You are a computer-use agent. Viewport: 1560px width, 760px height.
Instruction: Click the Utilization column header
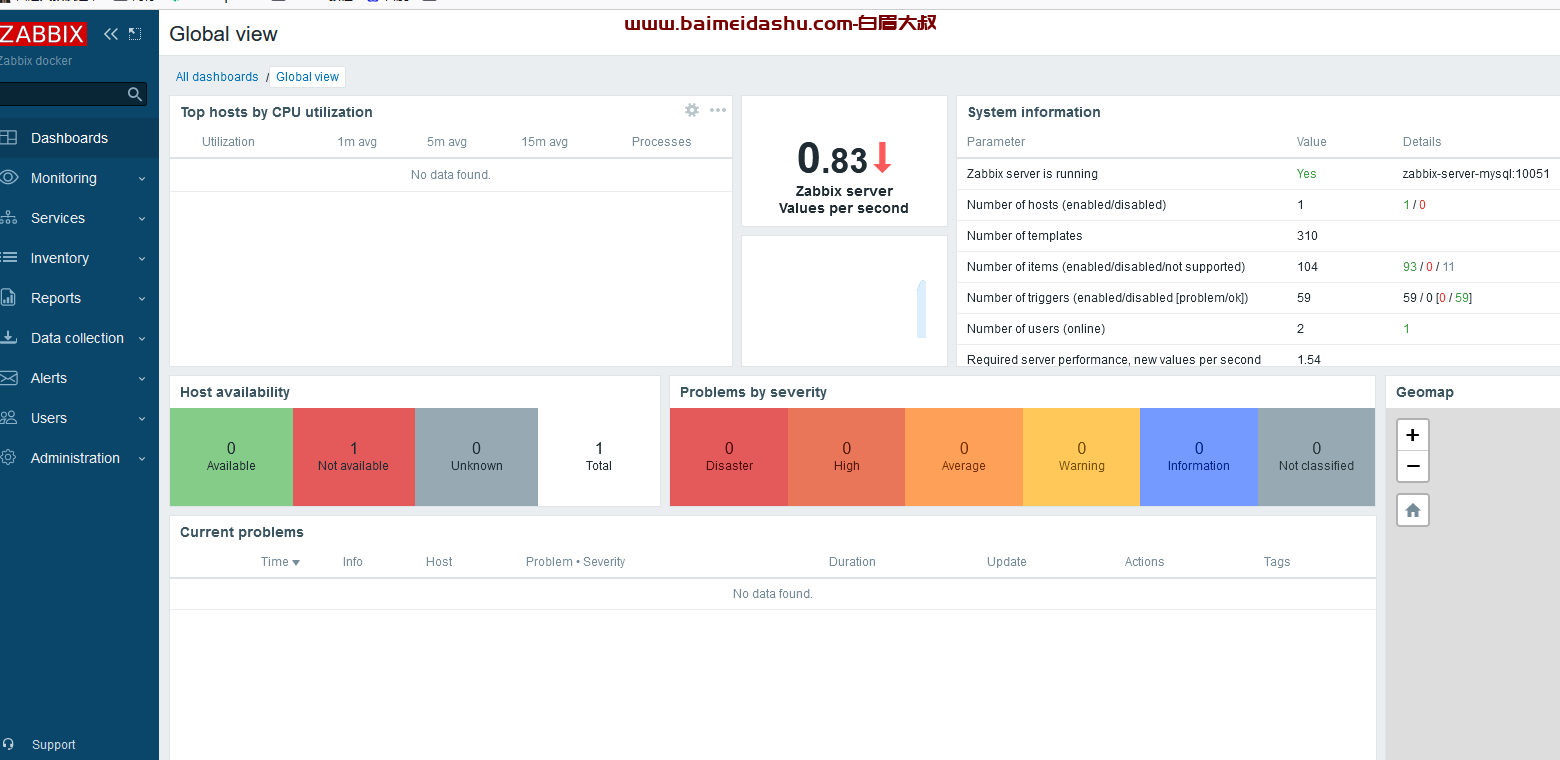tap(228, 142)
